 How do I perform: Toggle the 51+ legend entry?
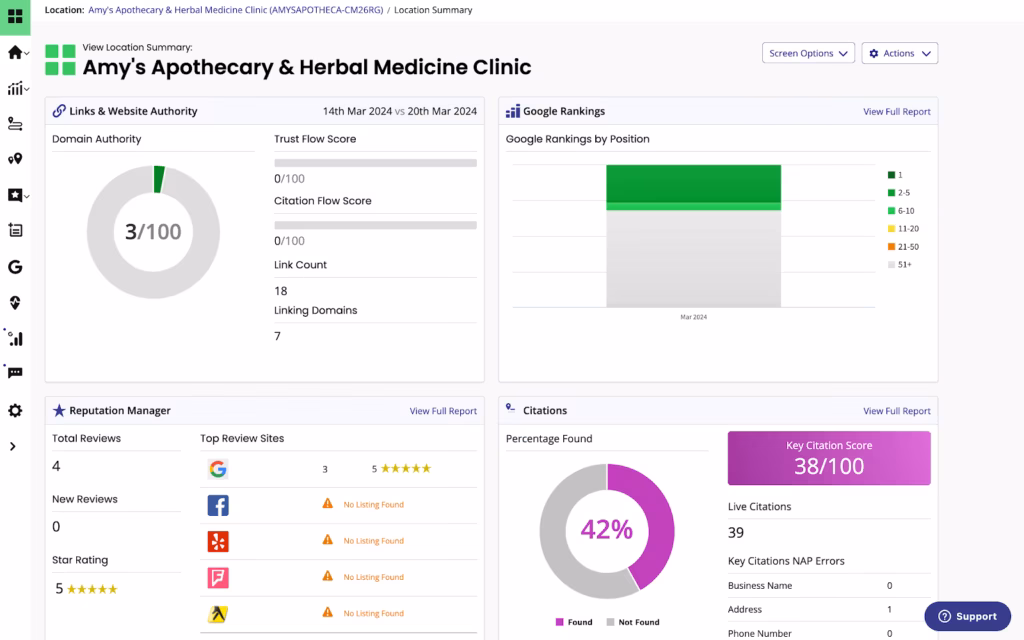(x=900, y=264)
